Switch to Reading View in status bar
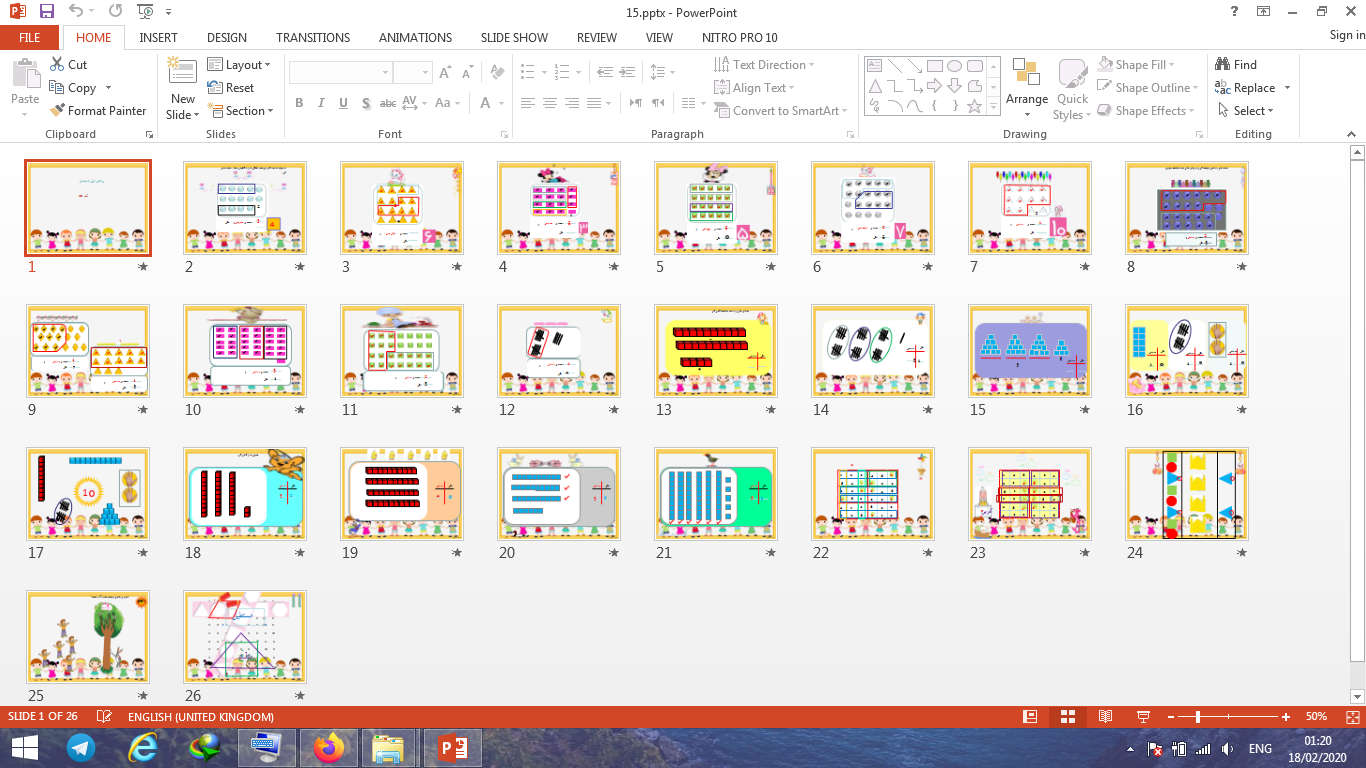 coord(1105,717)
